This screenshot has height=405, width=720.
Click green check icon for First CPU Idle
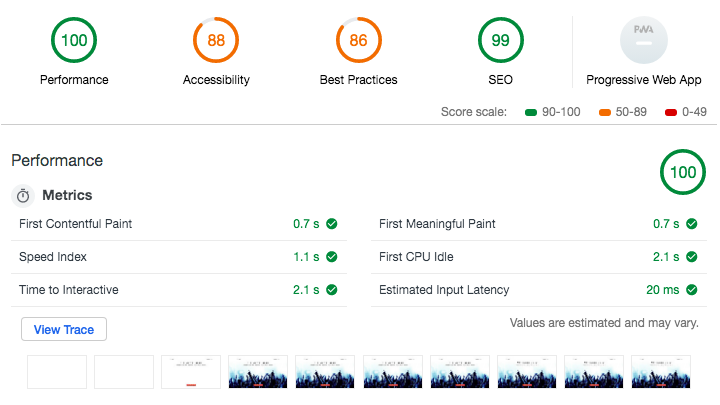tap(692, 257)
